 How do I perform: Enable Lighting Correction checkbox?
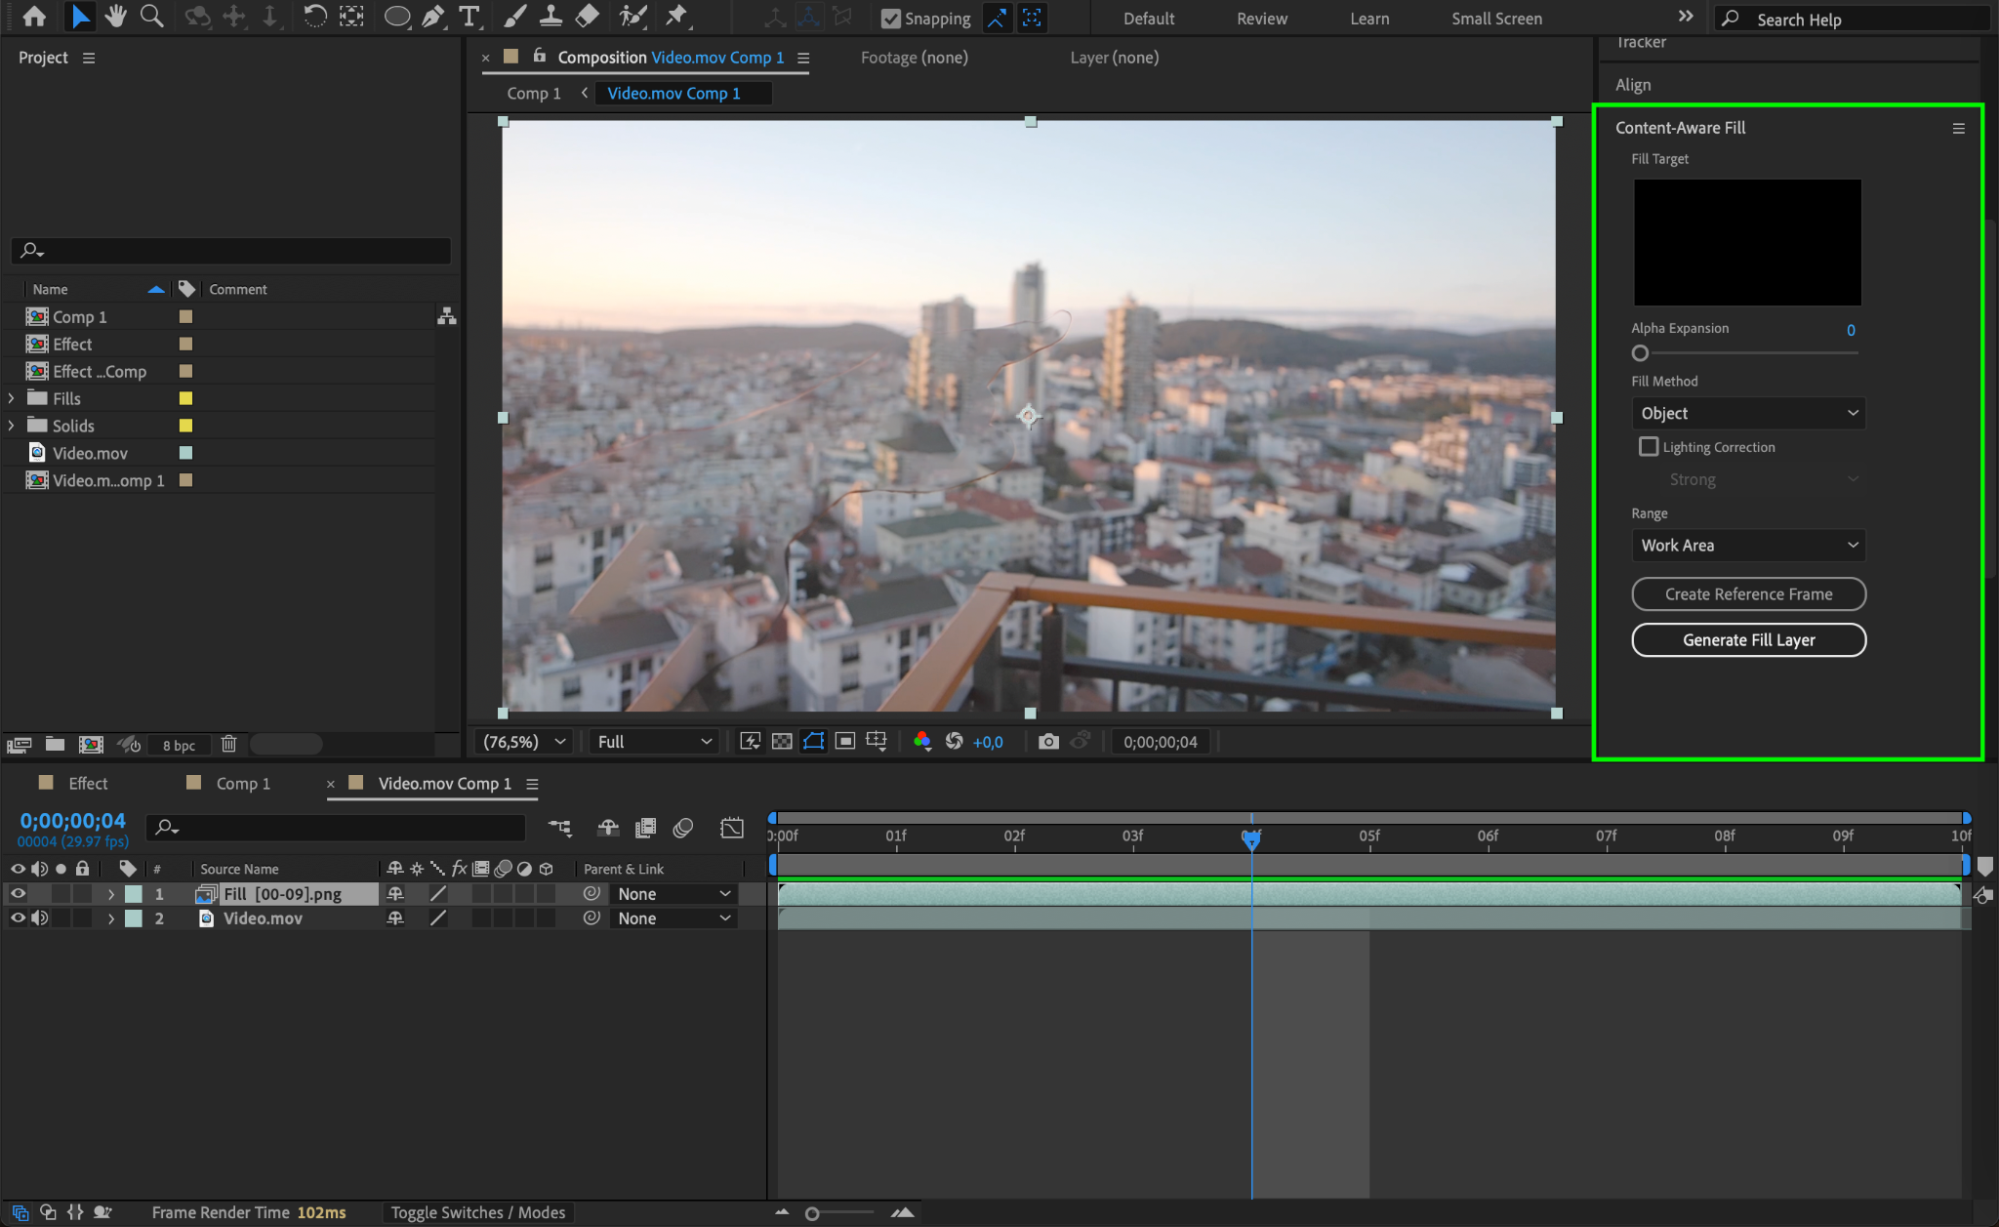coord(1648,447)
